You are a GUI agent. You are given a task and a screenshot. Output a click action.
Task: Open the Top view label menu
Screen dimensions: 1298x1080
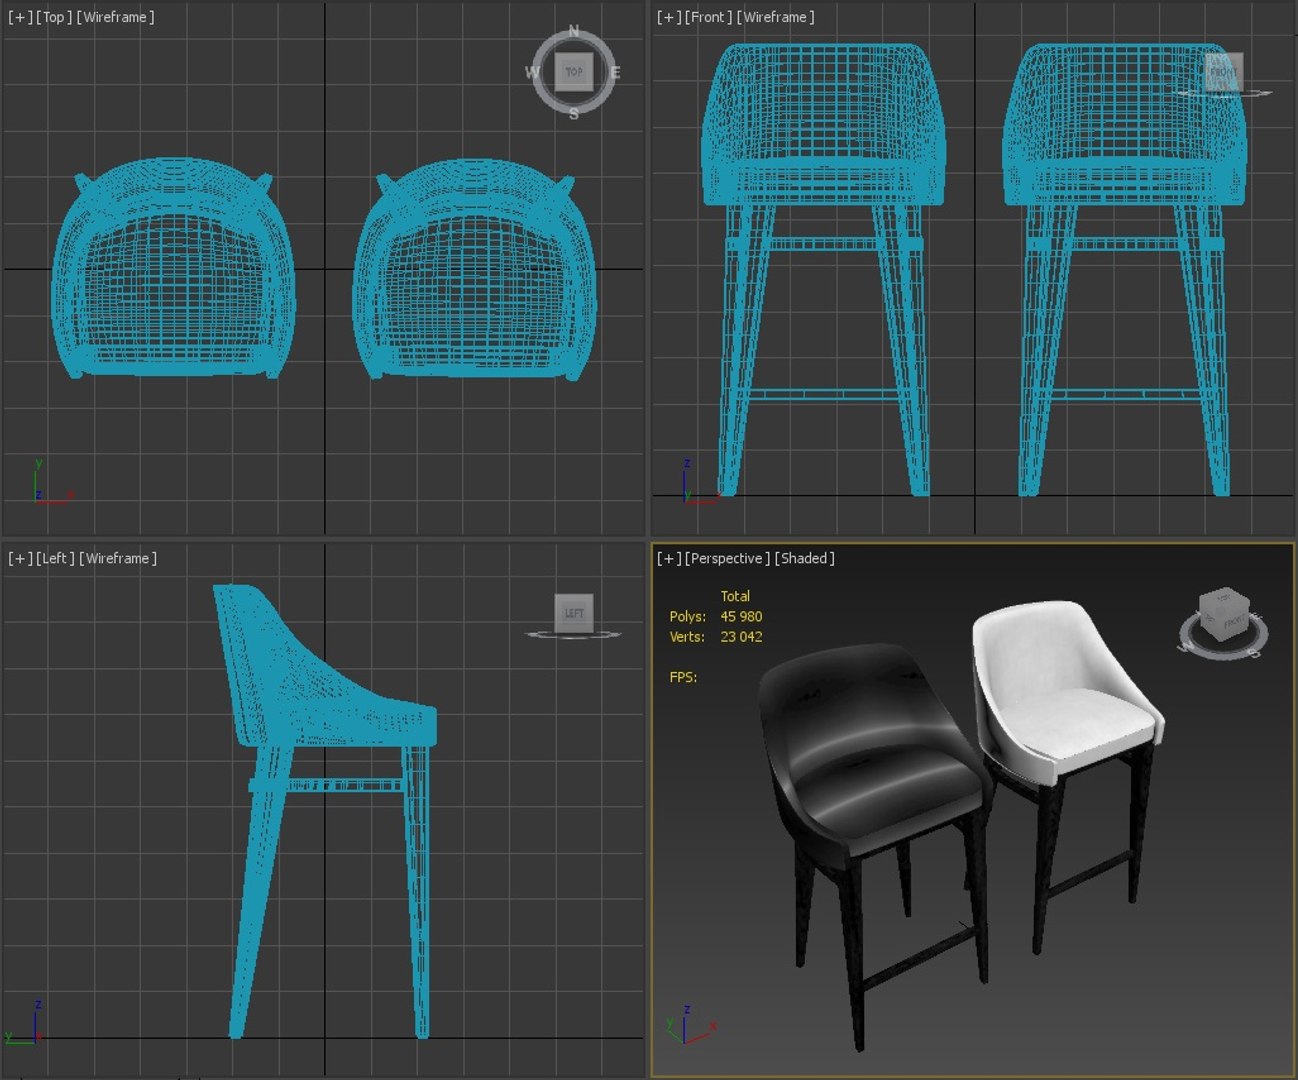tap(54, 17)
